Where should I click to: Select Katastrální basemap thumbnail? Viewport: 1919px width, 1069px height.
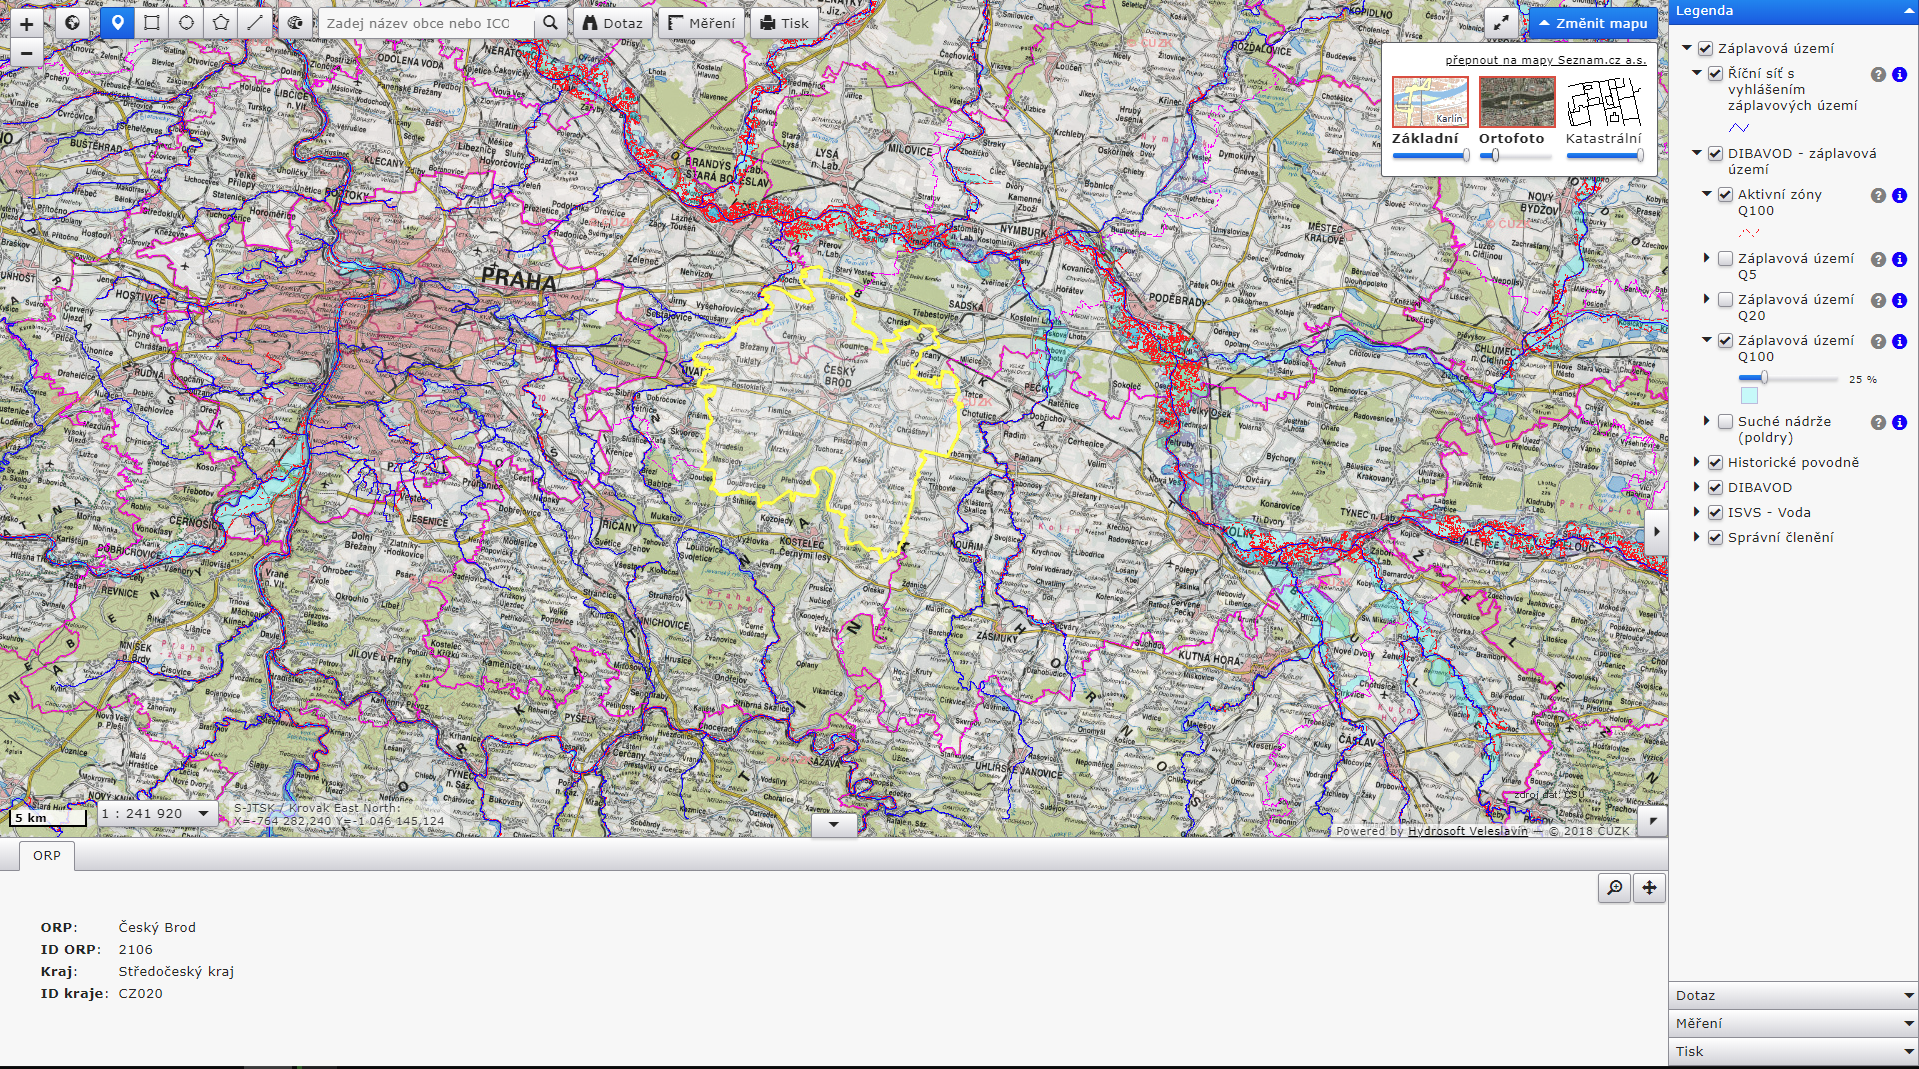1604,102
